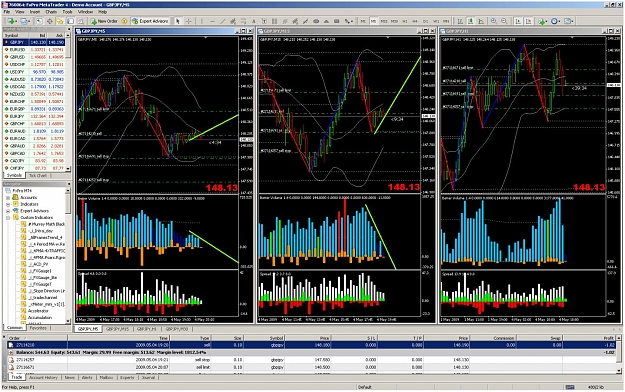Switch to Navigator Favorites tab
The image size is (625, 392).
click(38, 328)
